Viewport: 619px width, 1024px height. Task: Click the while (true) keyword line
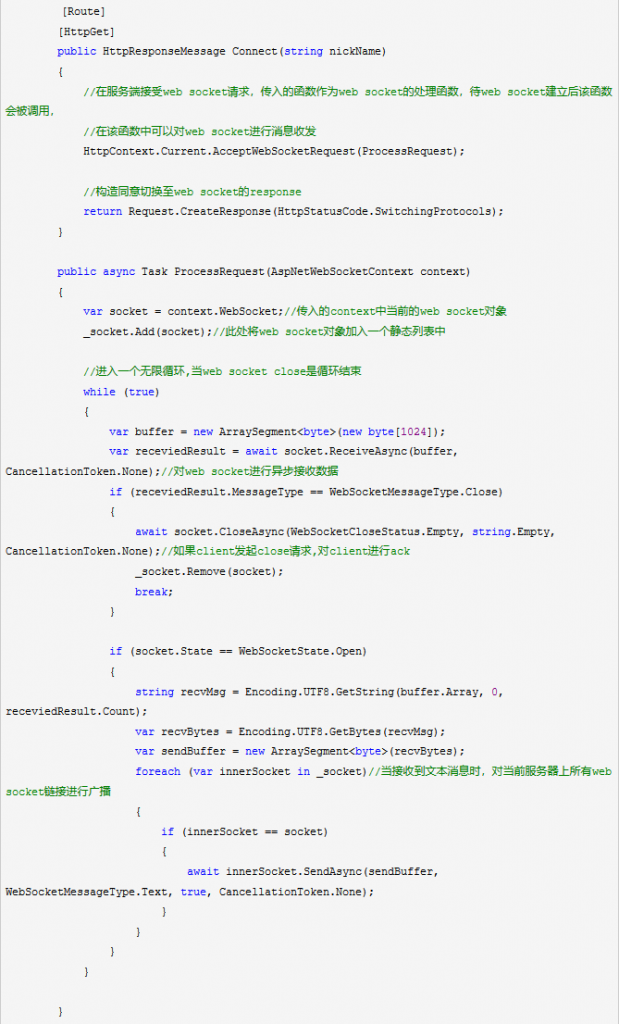pyautogui.click(x=121, y=392)
